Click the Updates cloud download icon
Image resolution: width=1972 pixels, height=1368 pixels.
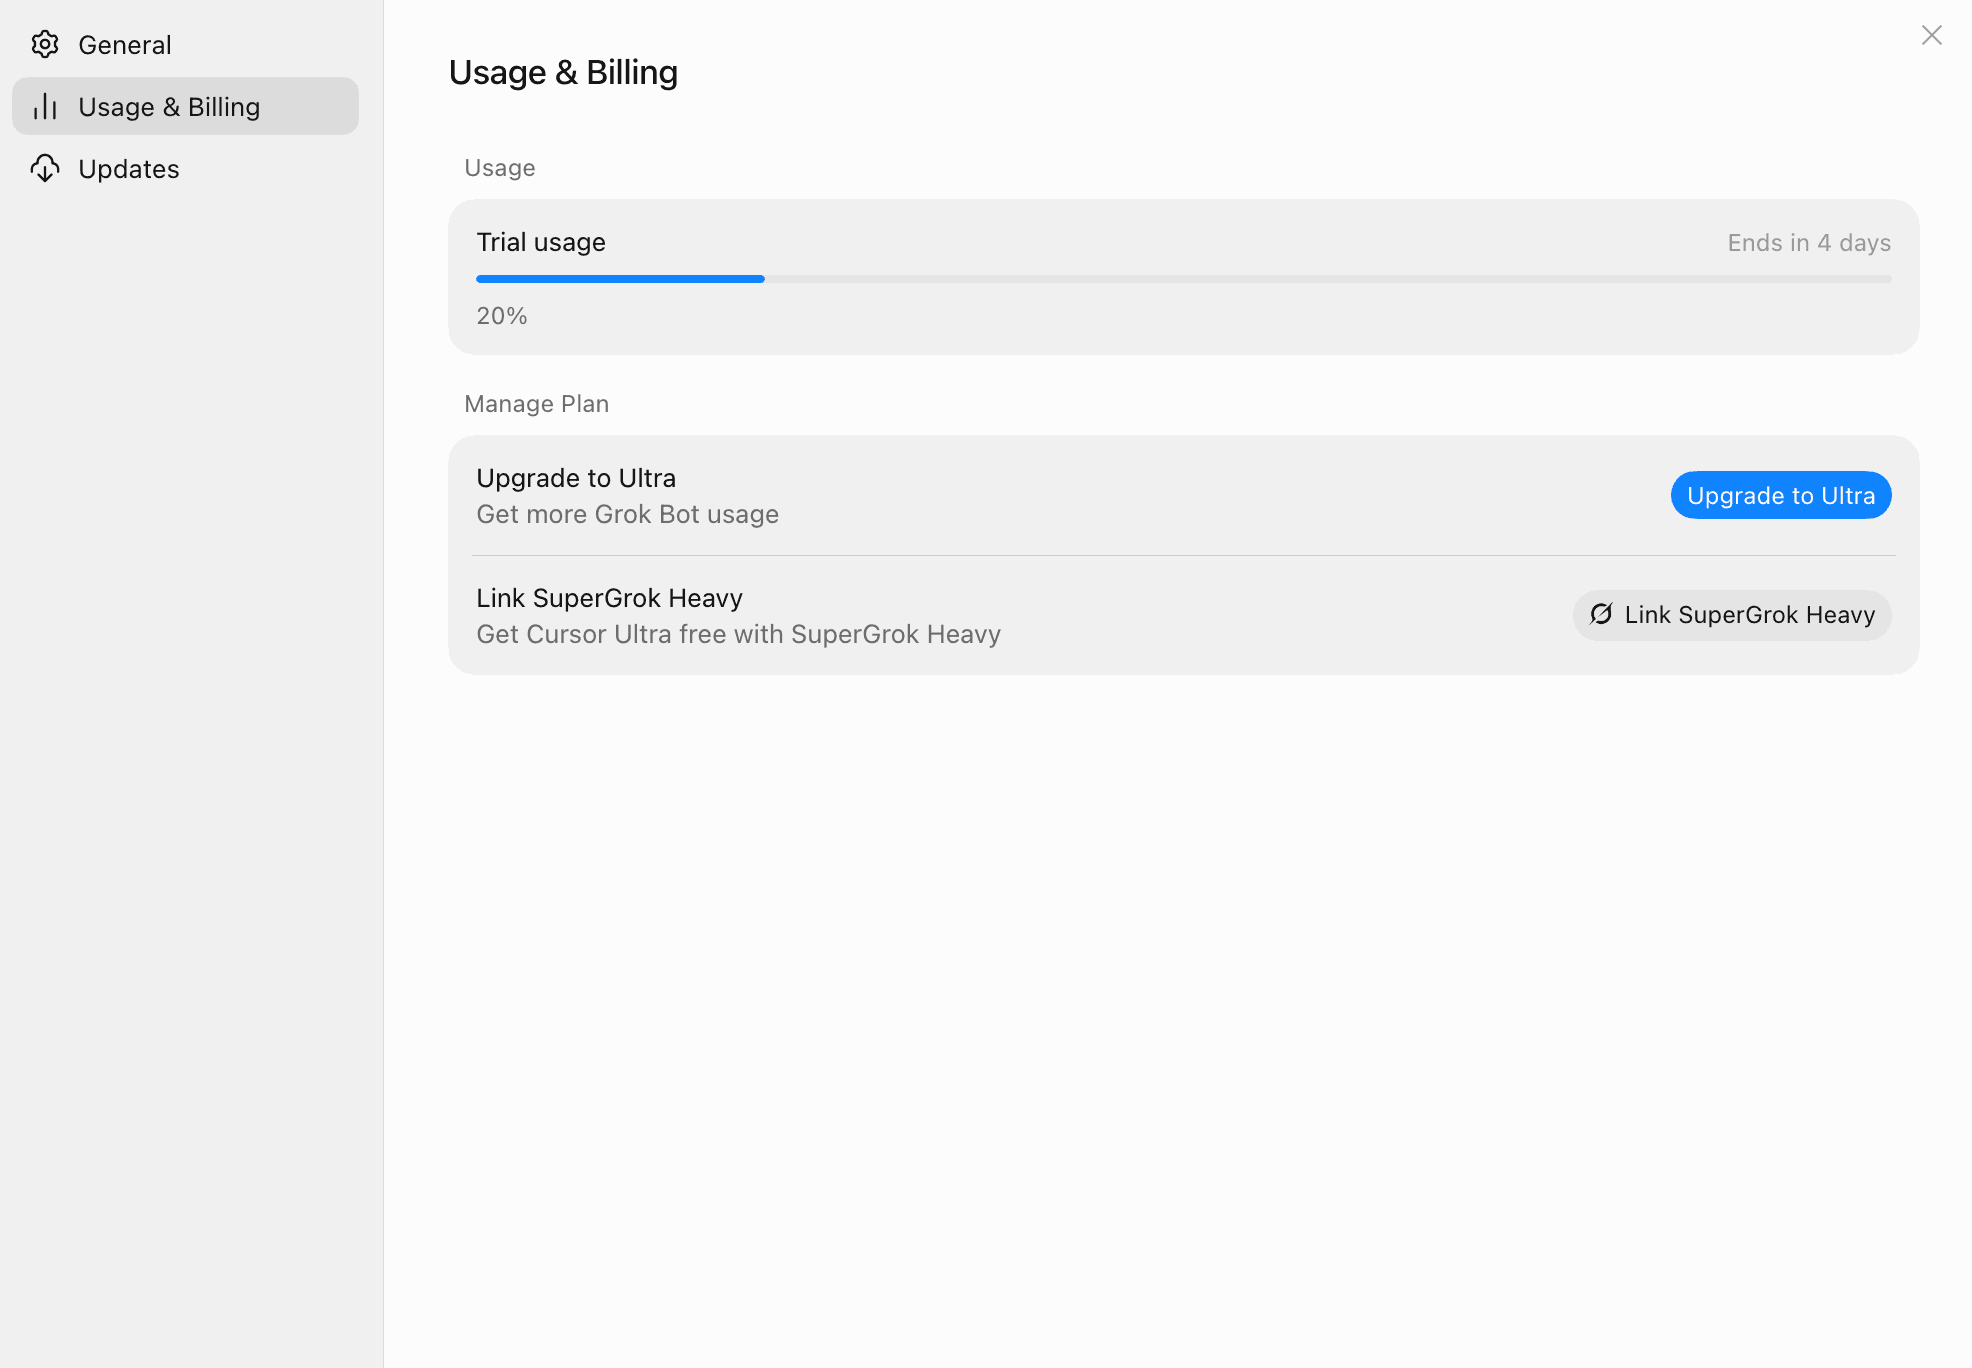pos(45,168)
